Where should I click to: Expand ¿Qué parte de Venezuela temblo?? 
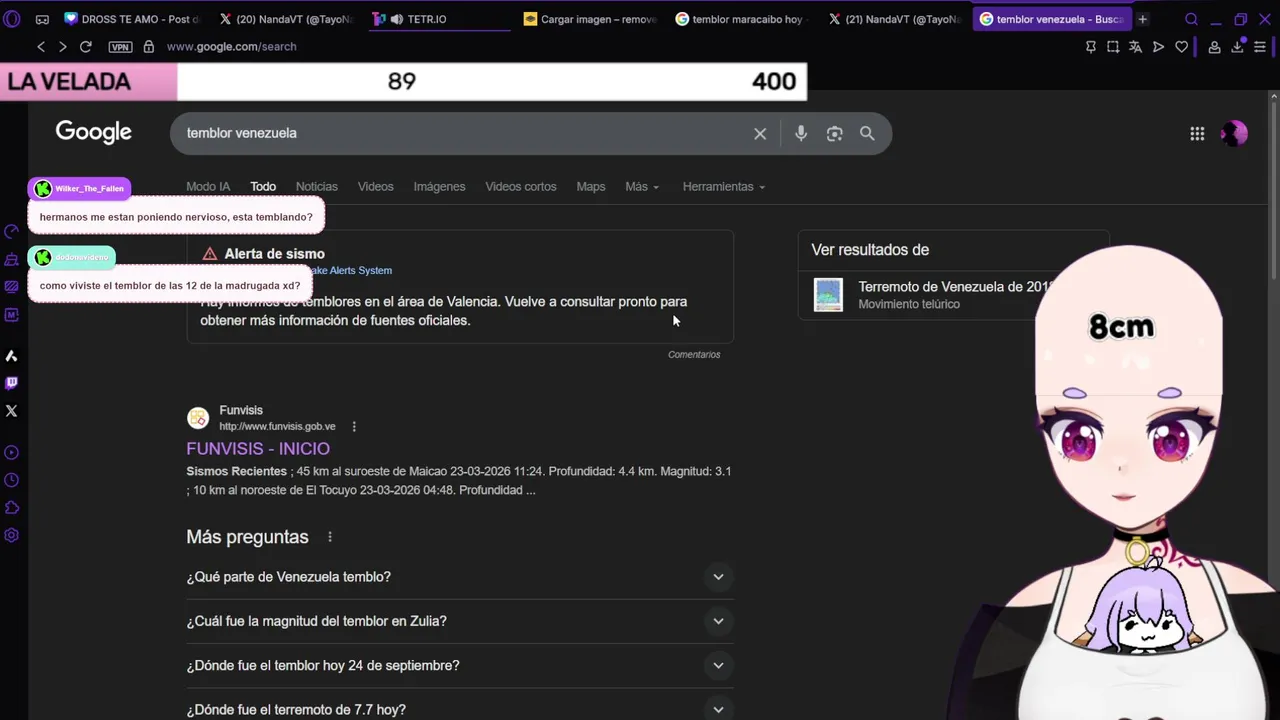[460, 577]
